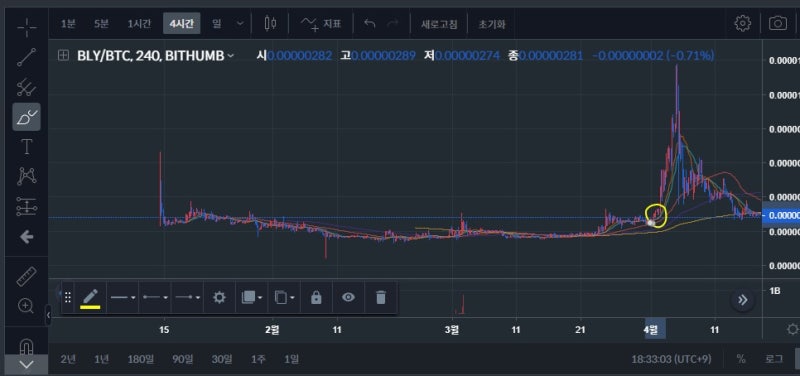Select the trend line drawing tool

(x=27, y=57)
